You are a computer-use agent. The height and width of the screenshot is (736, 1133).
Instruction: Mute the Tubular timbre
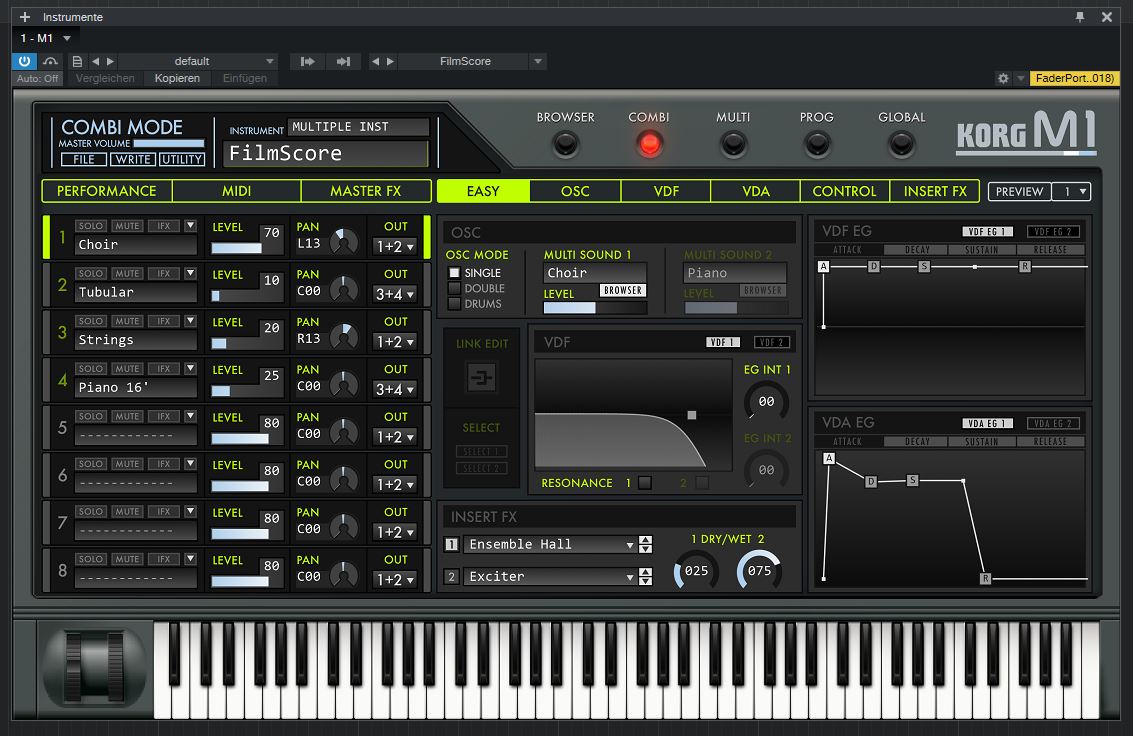tap(127, 274)
